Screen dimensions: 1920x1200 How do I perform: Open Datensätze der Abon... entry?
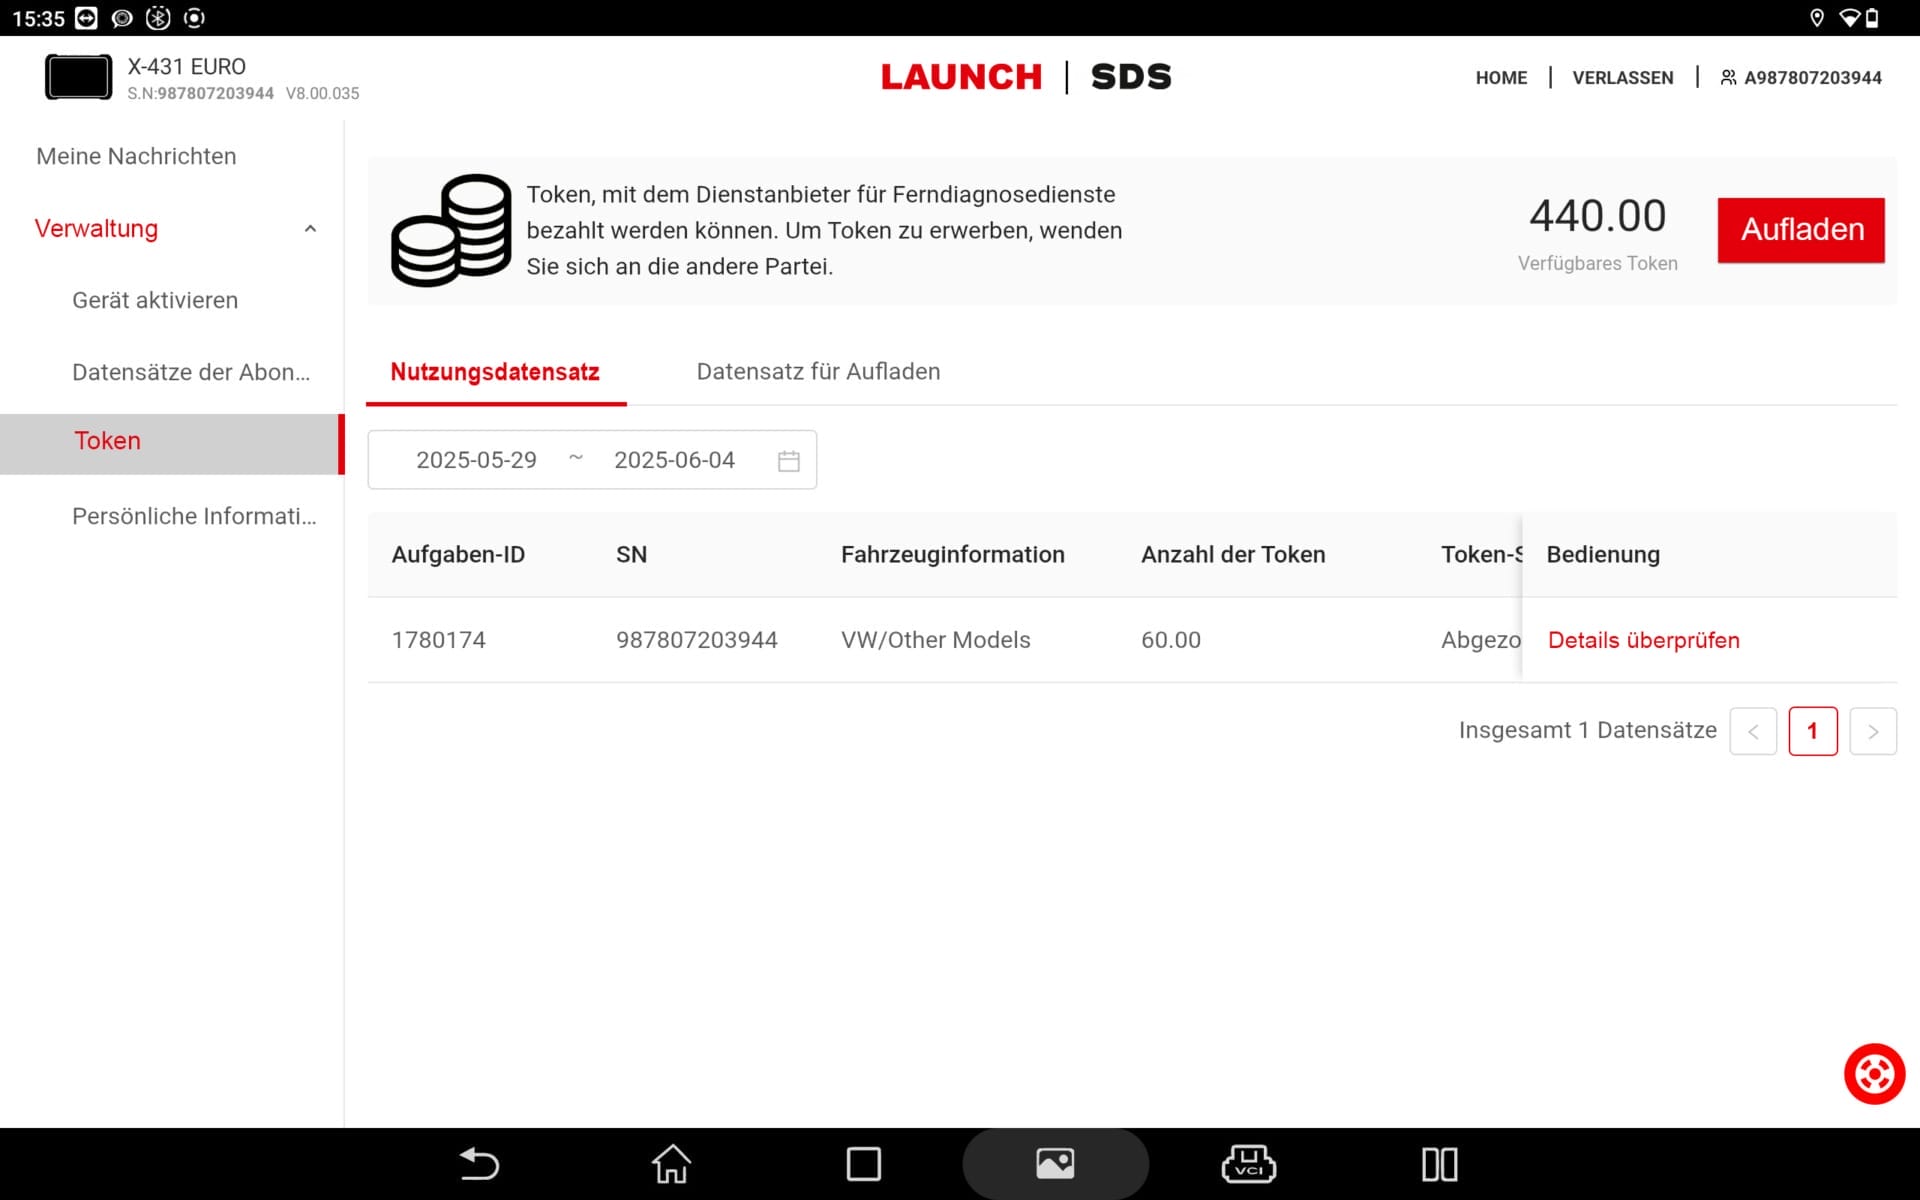pyautogui.click(x=191, y=372)
